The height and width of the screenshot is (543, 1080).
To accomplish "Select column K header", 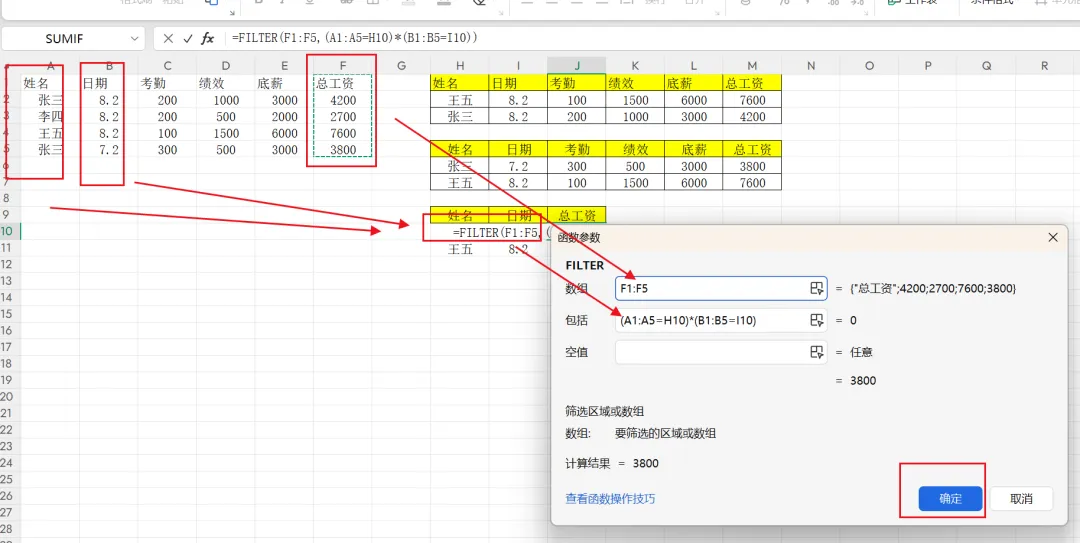I will pos(635,66).
